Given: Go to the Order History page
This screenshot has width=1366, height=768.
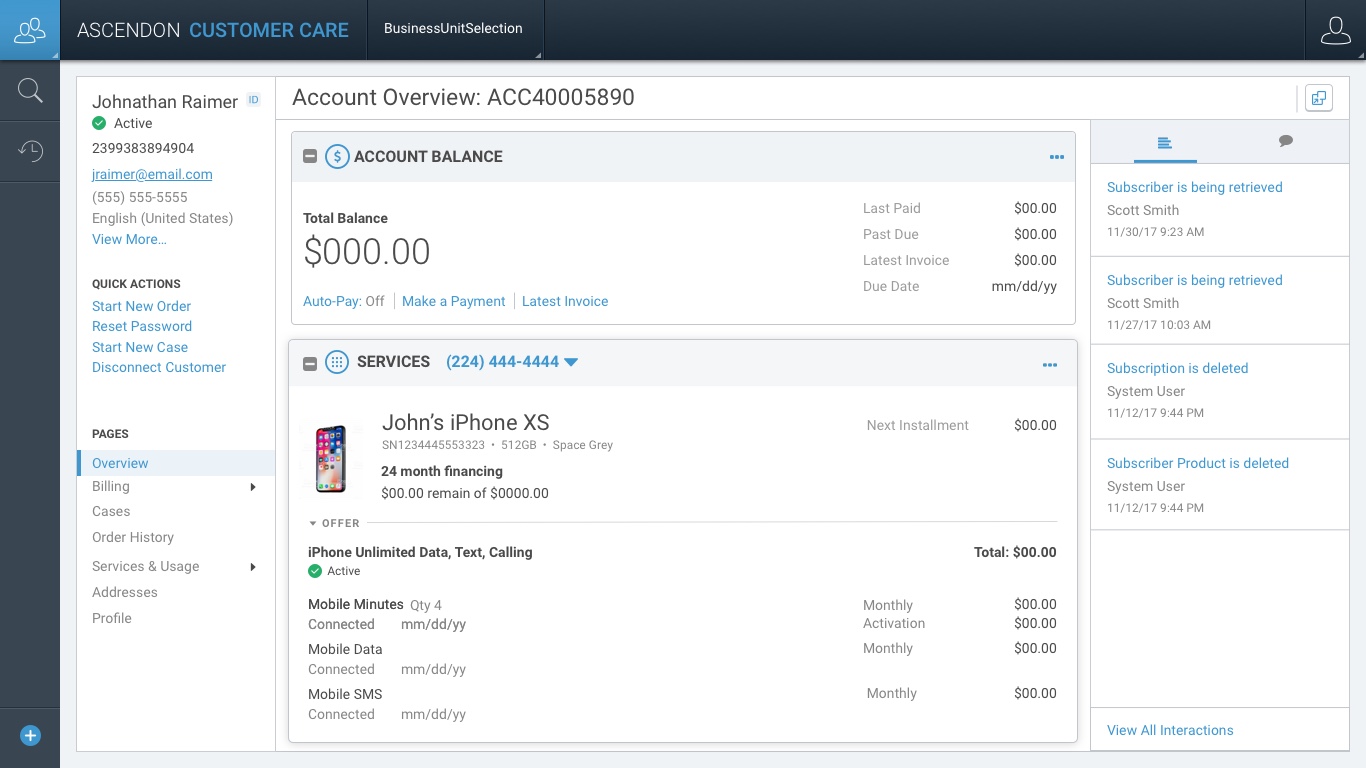Looking at the screenshot, I should 133,537.
